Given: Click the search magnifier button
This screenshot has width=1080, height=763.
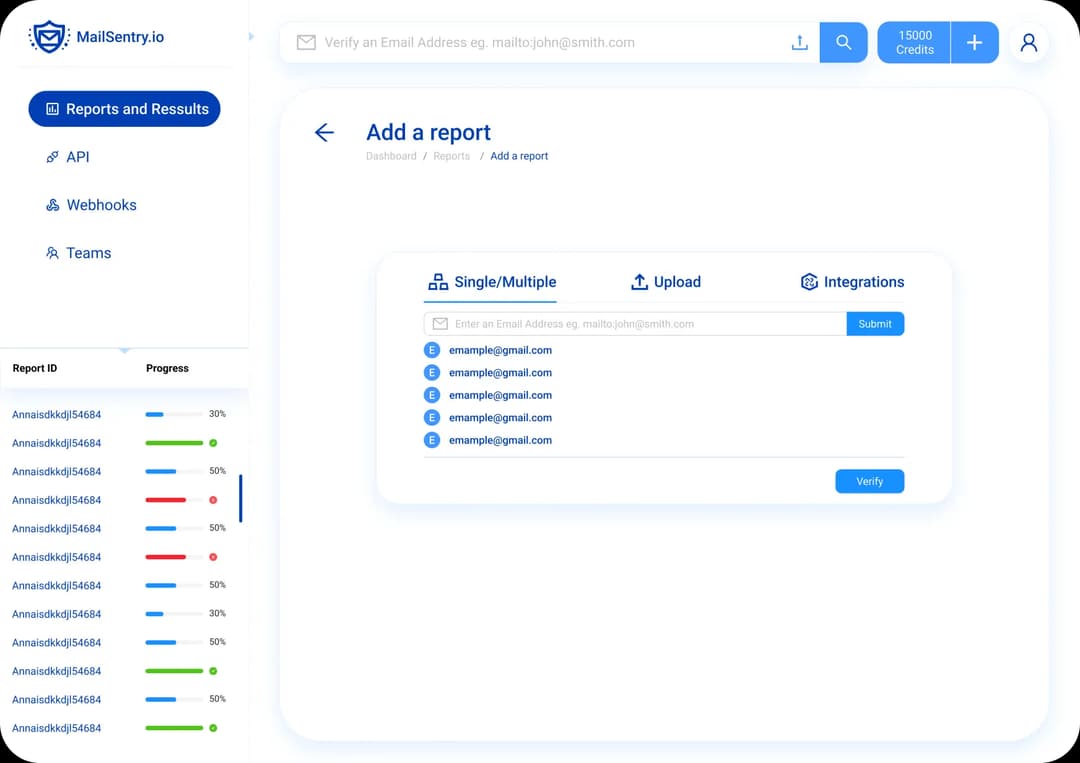Looking at the screenshot, I should [843, 42].
